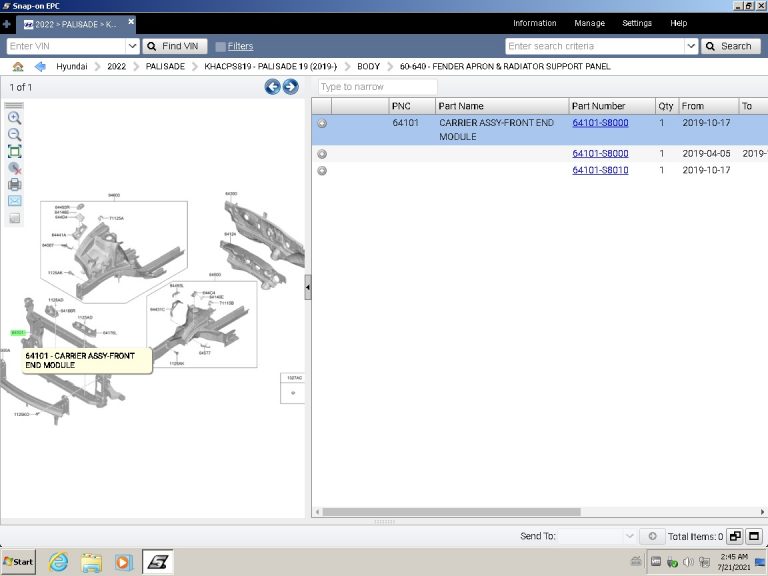768x576 pixels.
Task: Click the zoom out magnifier icon
Action: [x=14, y=134]
